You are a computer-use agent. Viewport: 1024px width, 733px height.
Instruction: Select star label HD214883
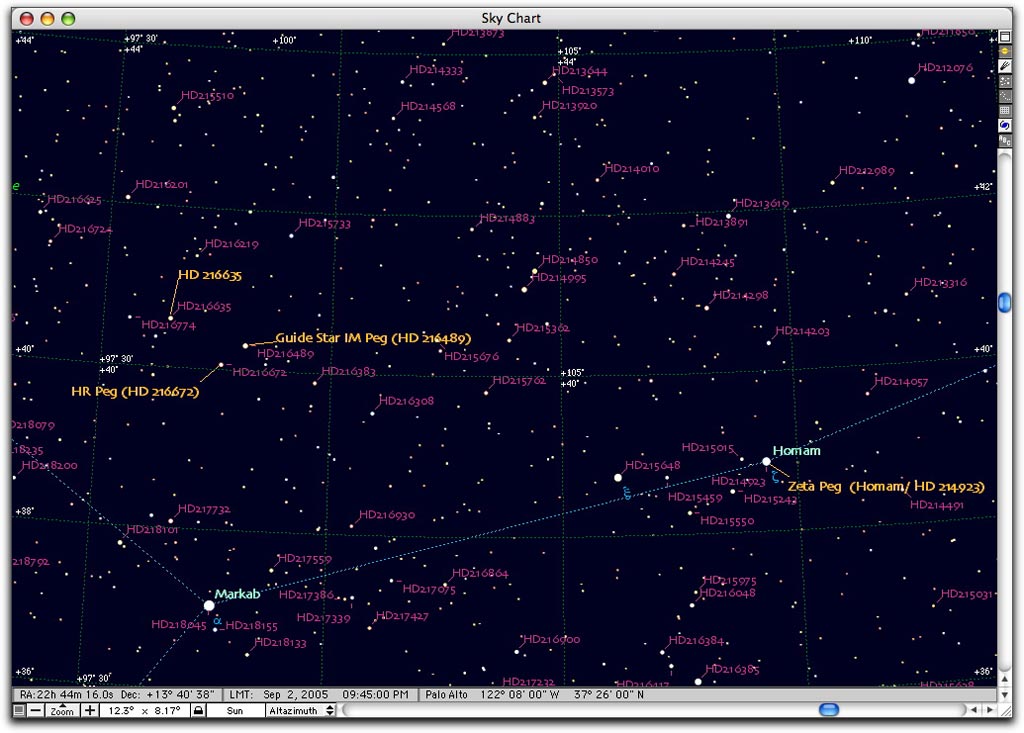pyautogui.click(x=507, y=218)
